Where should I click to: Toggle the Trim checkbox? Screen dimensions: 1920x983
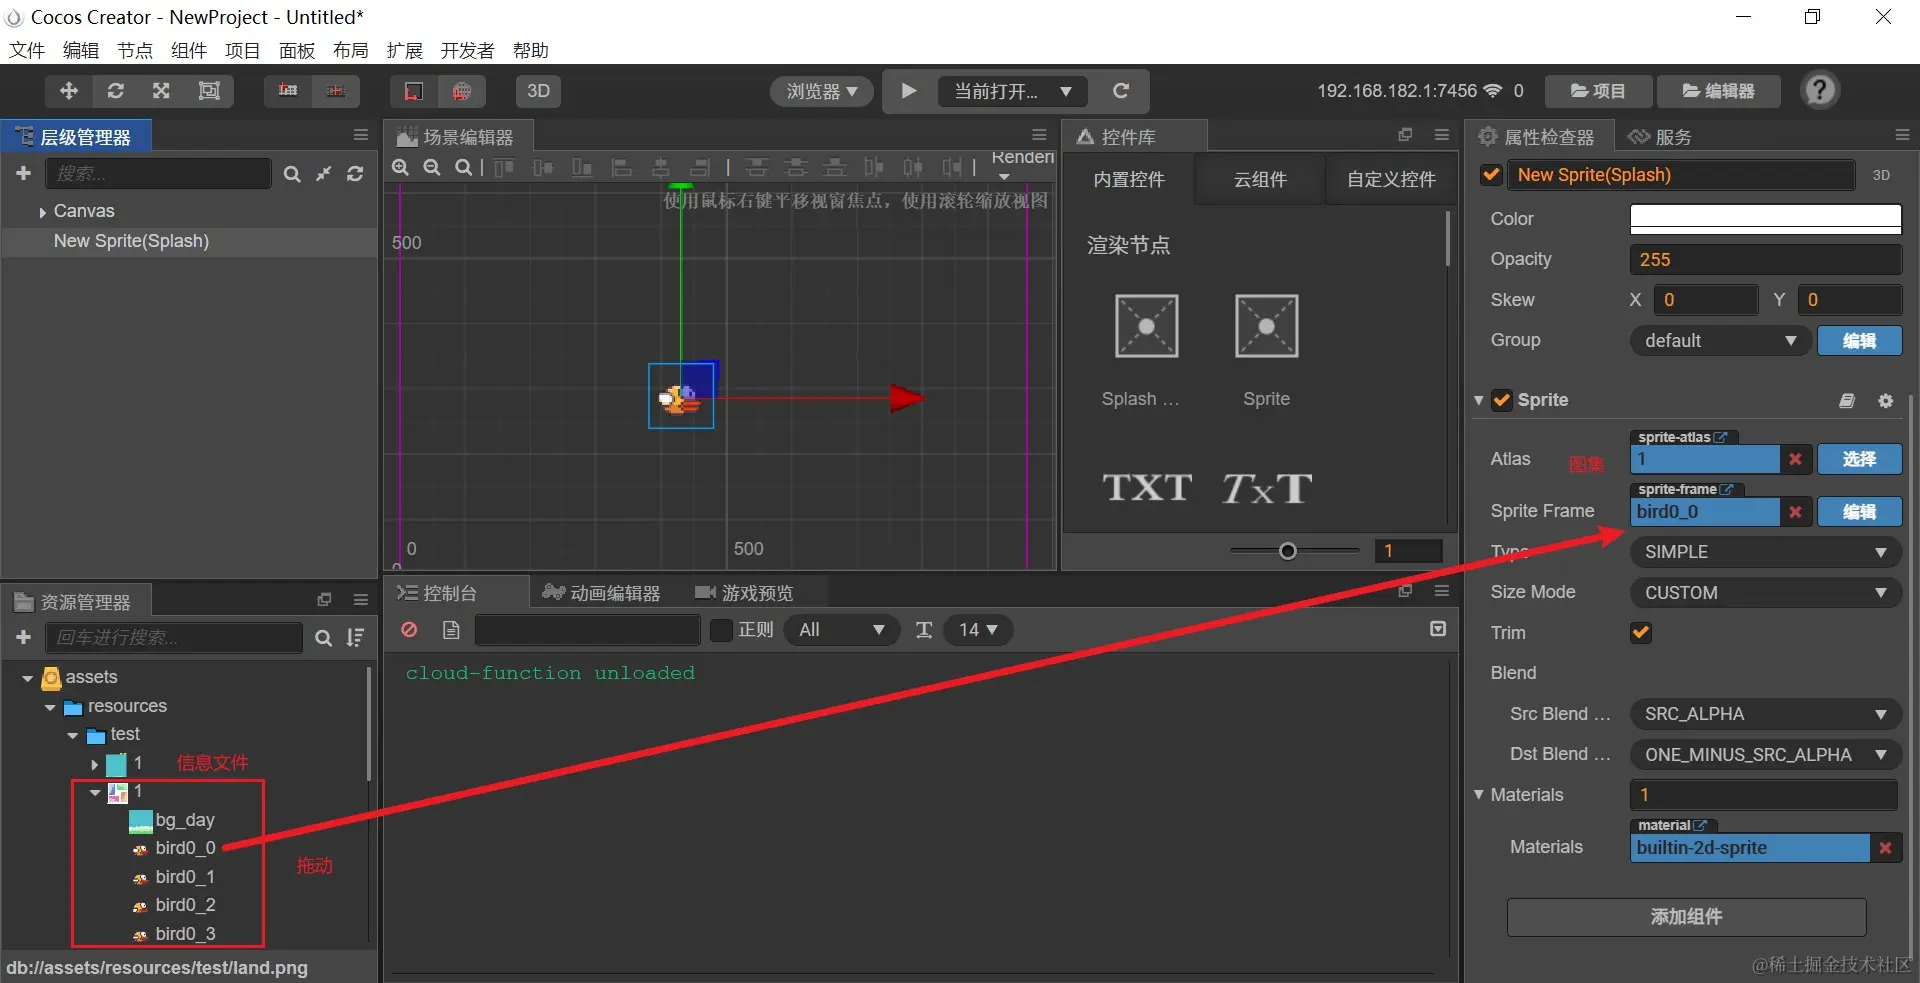(1641, 633)
